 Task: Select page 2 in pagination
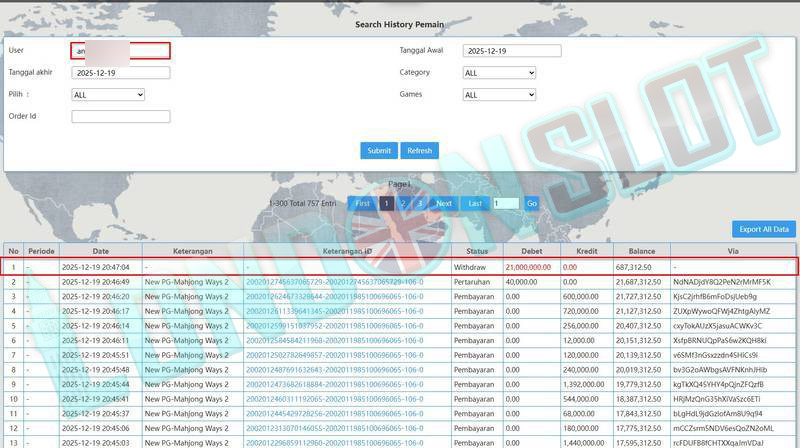tap(403, 203)
